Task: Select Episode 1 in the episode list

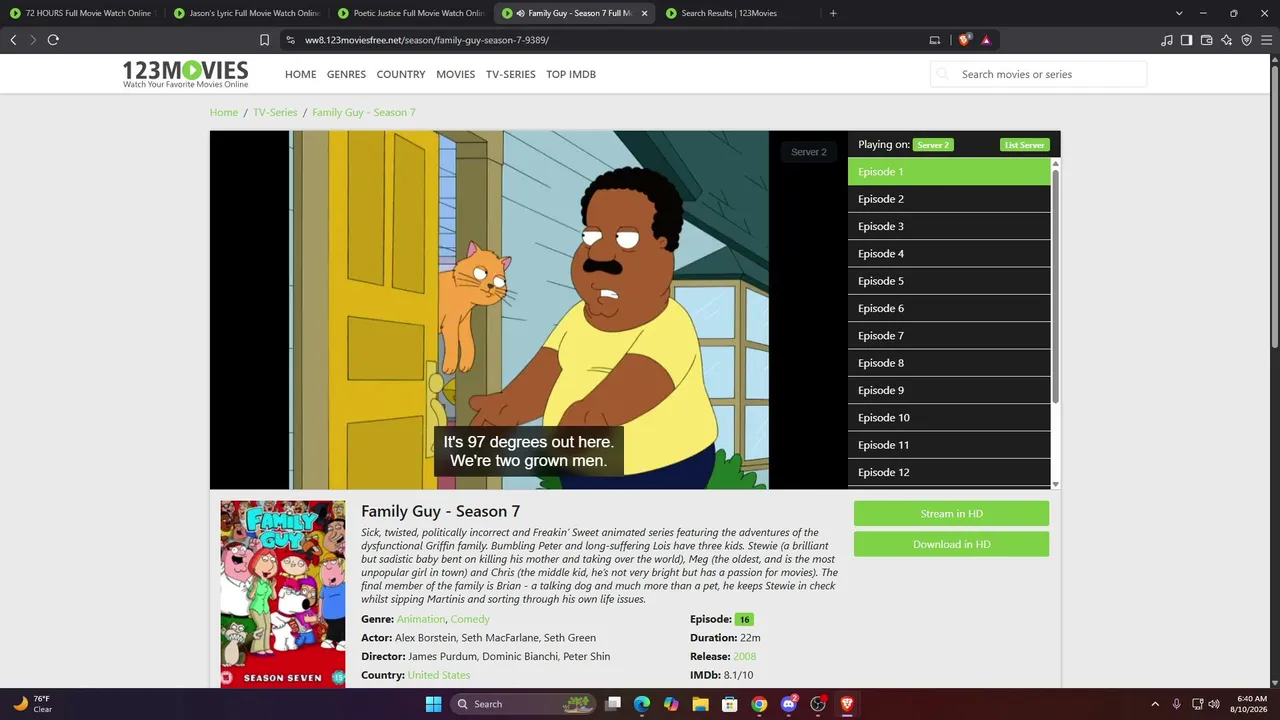Action: pyautogui.click(x=949, y=172)
